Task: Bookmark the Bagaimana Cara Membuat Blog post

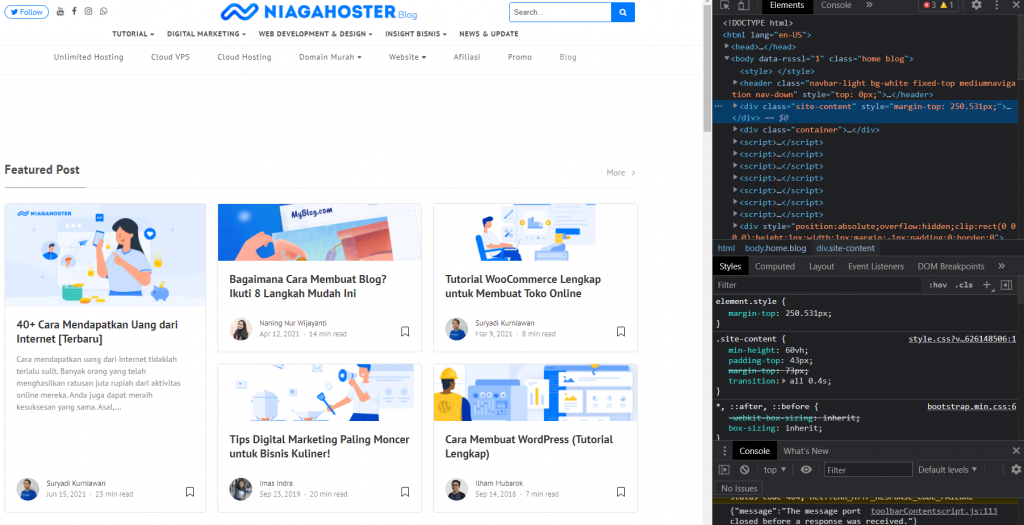Action: click(x=405, y=332)
